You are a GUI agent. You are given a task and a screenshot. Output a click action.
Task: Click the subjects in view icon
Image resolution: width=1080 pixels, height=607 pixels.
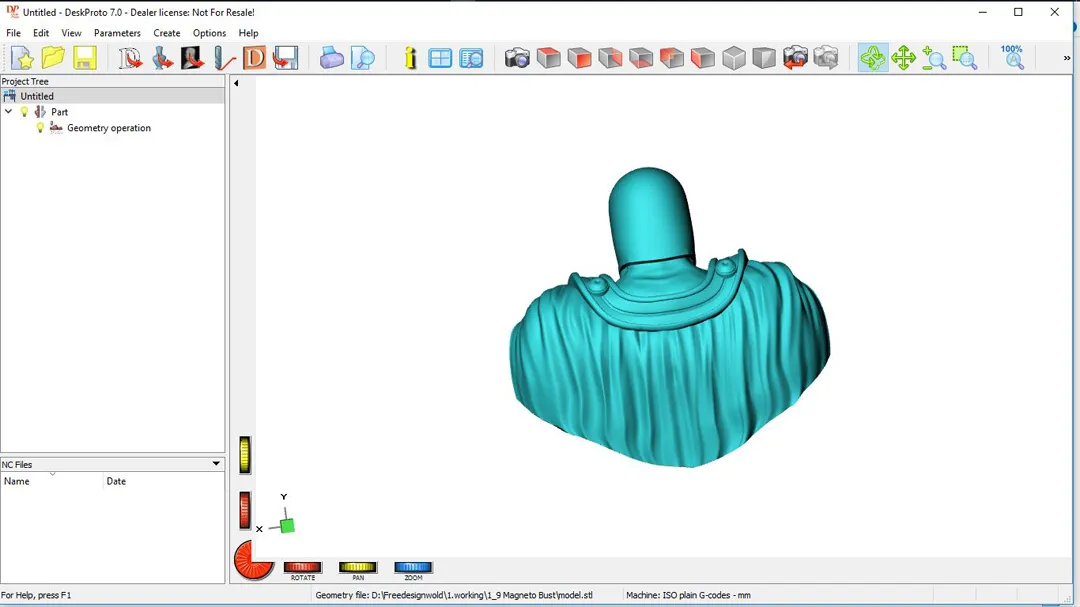tap(471, 58)
